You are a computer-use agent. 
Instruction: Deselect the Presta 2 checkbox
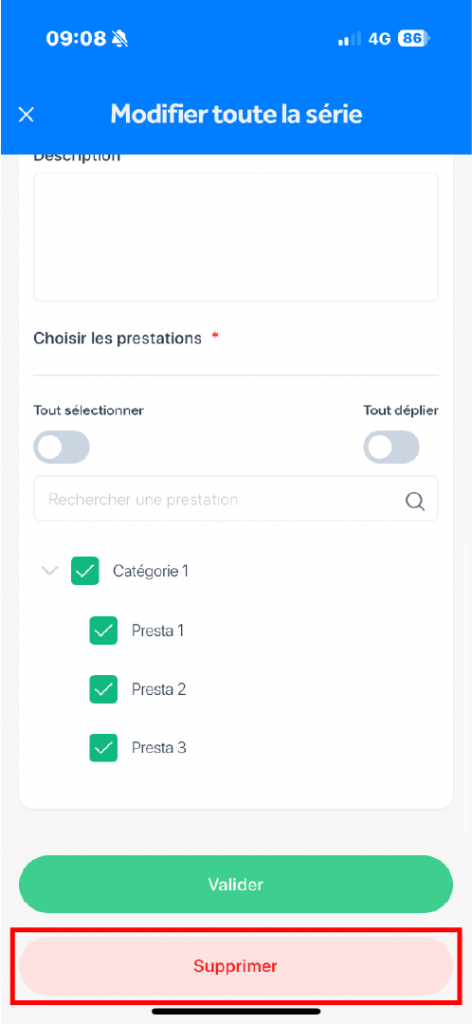coord(103,689)
